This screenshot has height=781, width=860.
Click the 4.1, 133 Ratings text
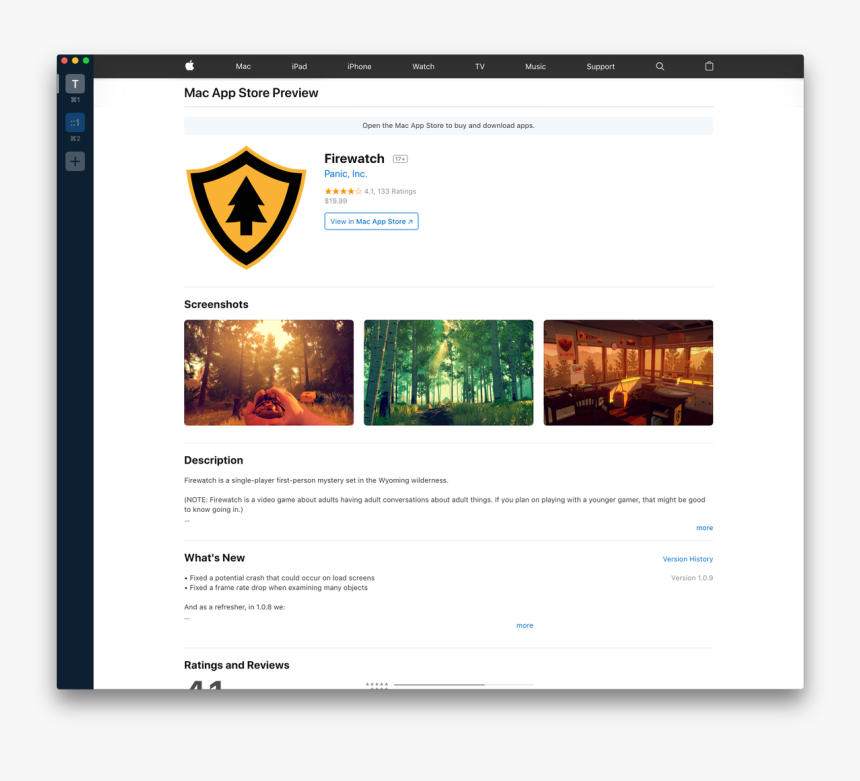click(x=390, y=191)
